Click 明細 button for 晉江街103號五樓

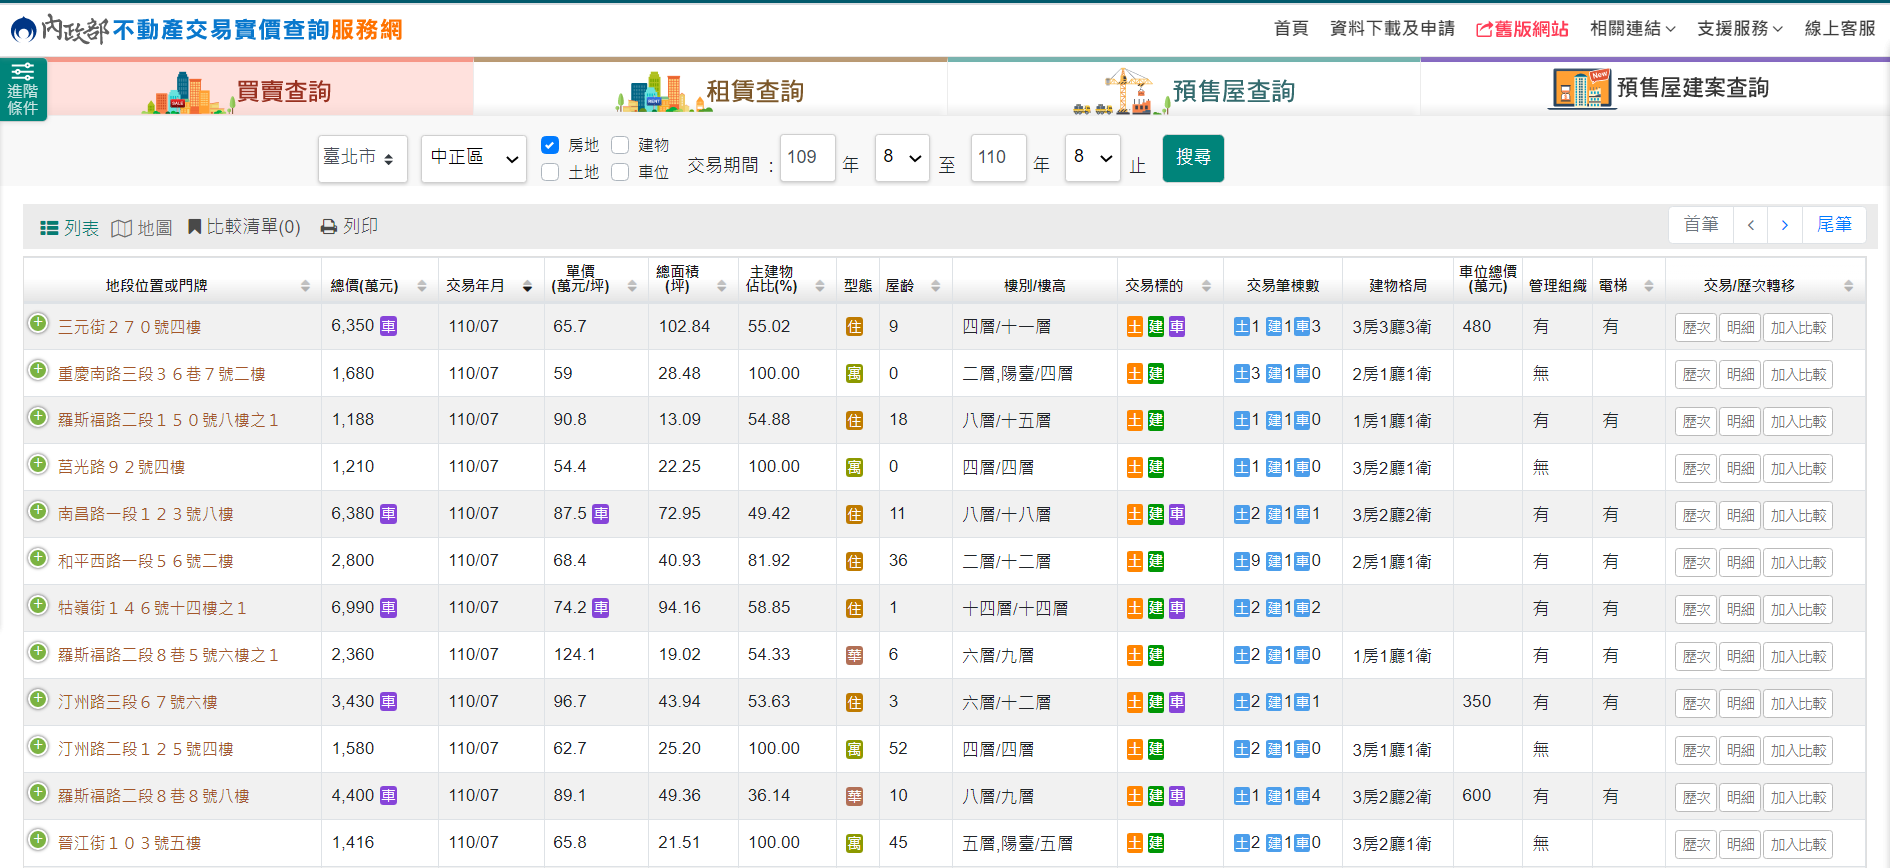(x=1740, y=845)
